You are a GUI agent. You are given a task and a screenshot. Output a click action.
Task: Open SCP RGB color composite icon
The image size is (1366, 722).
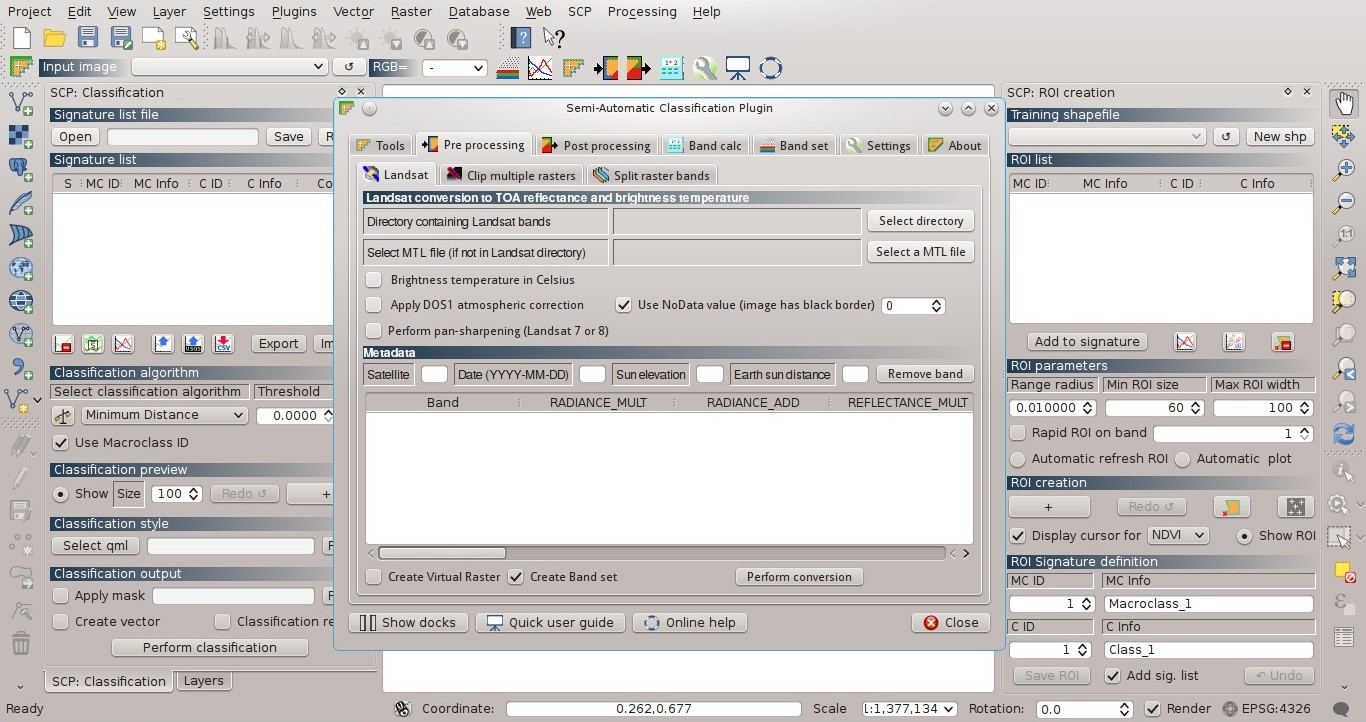pyautogui.click(x=507, y=67)
